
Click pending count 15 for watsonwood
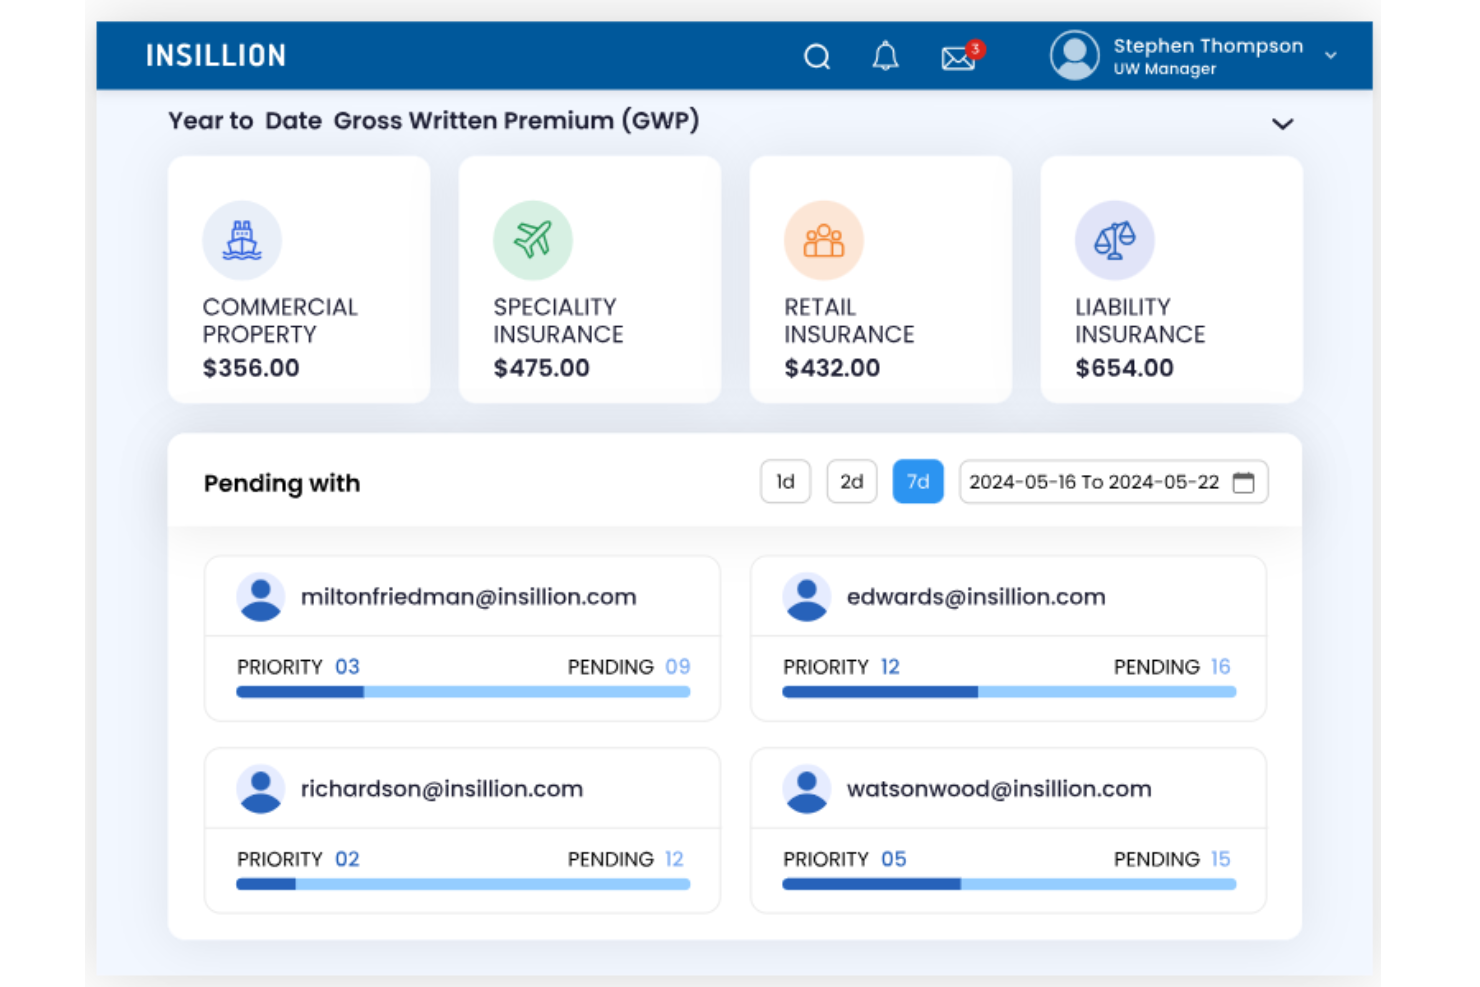1221,859
